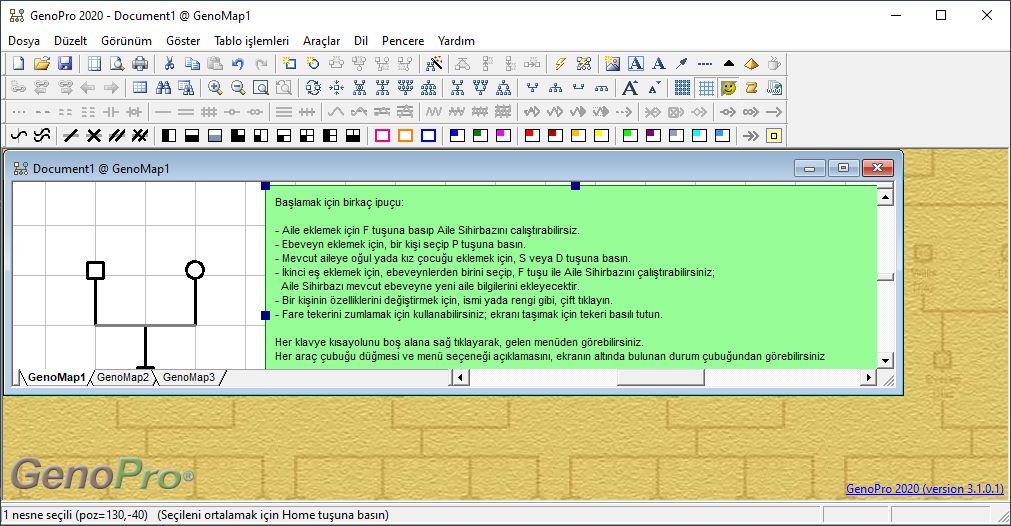Choose the pink border color square
1011x526 pixels.
click(x=382, y=135)
